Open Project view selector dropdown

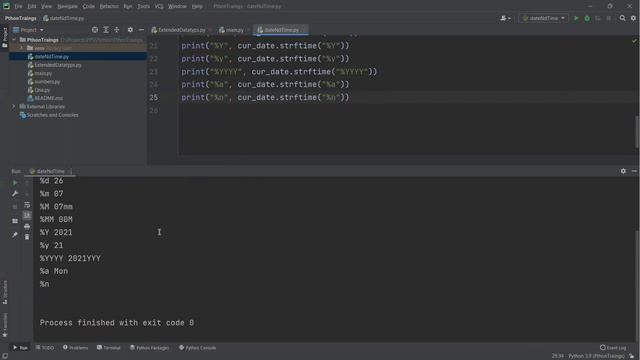coord(28,30)
